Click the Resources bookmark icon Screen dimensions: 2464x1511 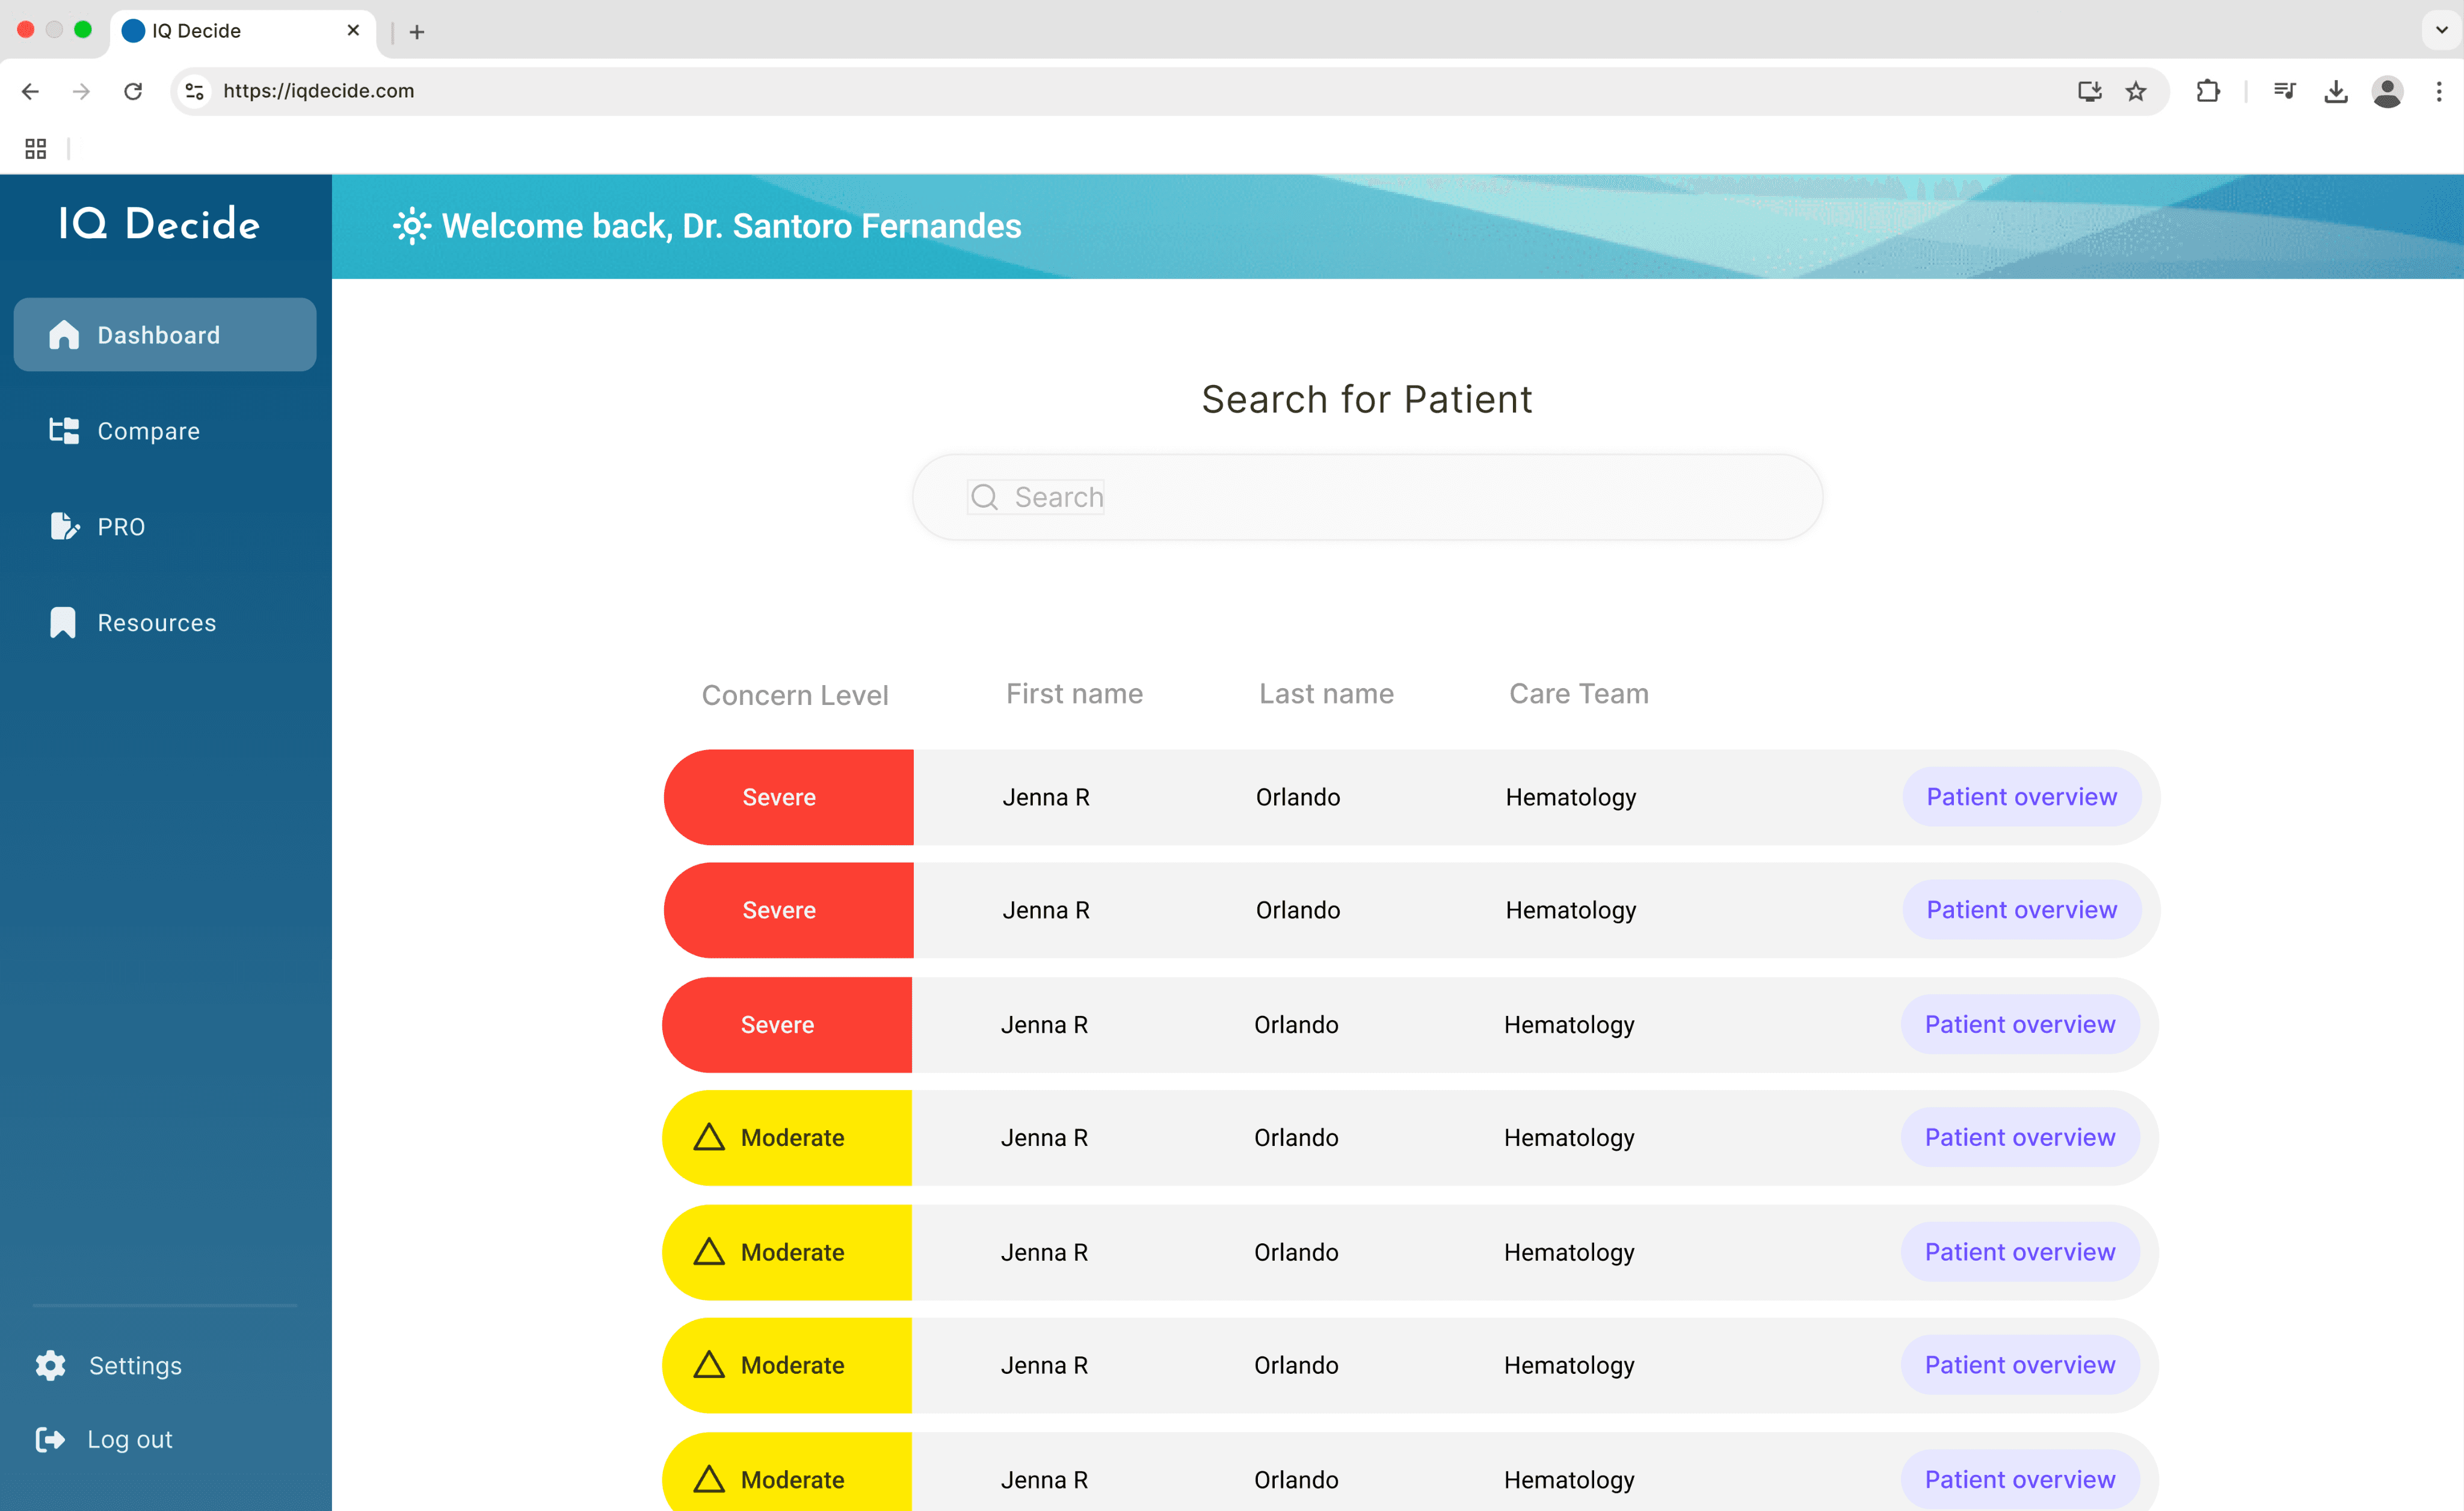[x=63, y=622]
